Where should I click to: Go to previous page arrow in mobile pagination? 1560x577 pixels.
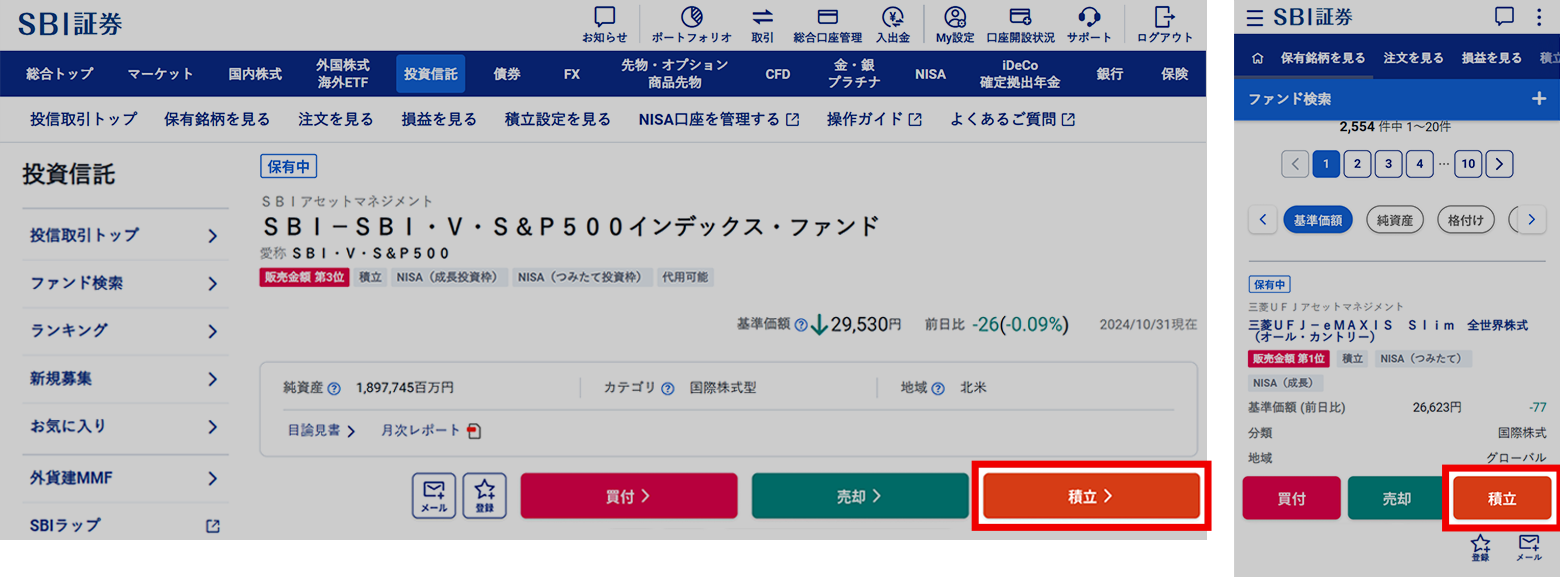click(x=1294, y=164)
